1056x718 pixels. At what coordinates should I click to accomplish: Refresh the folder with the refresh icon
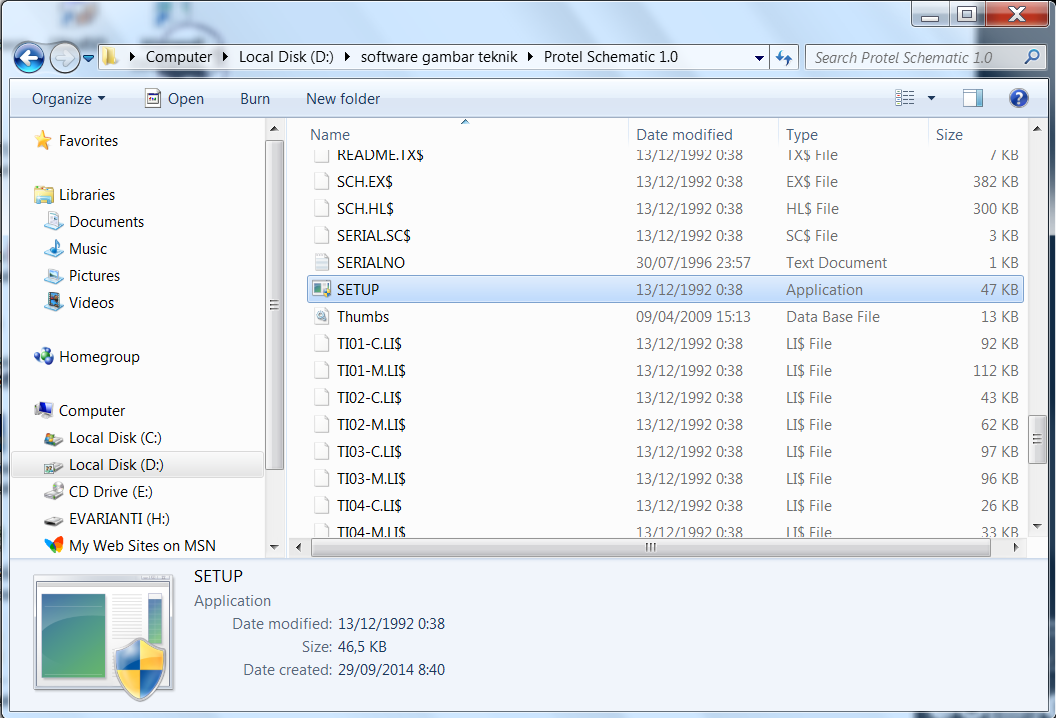(784, 58)
